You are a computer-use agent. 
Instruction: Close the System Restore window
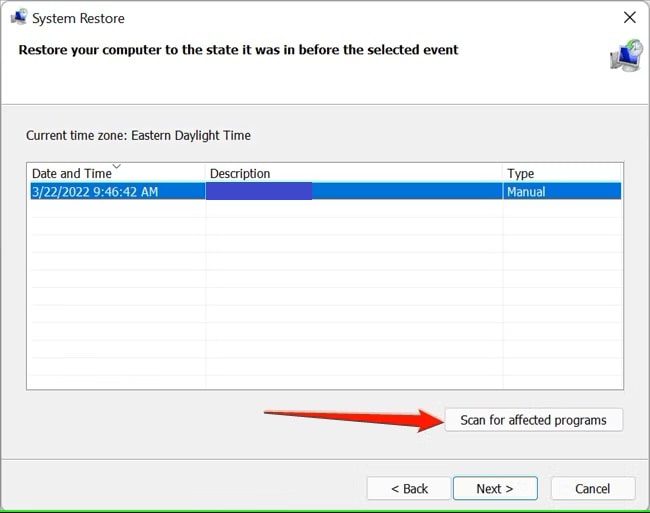pyautogui.click(x=630, y=17)
